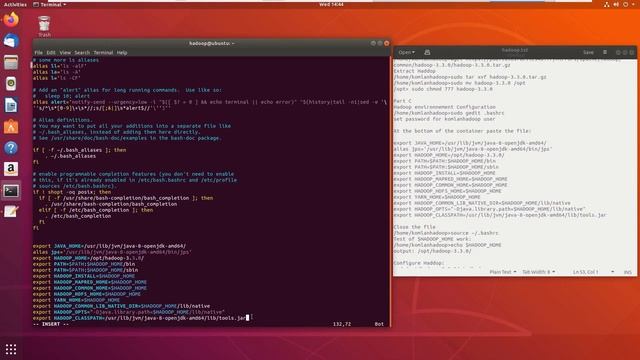
Task: Click 'export JAVA_HOME' line in terminal
Action: (109, 246)
